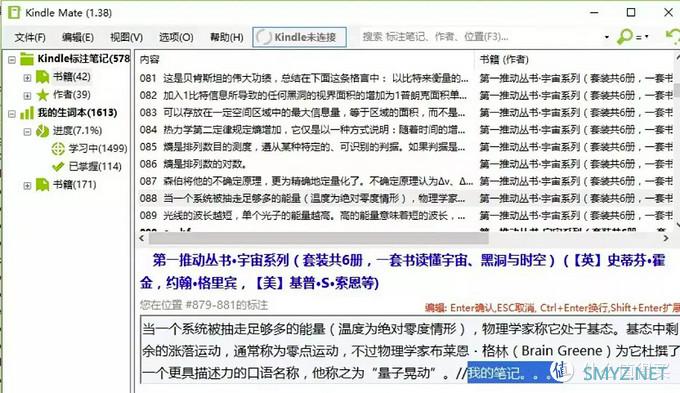Collapse the Kindle标注笔记 tree node
The width and height of the screenshot is (680, 393).
click(x=12, y=59)
